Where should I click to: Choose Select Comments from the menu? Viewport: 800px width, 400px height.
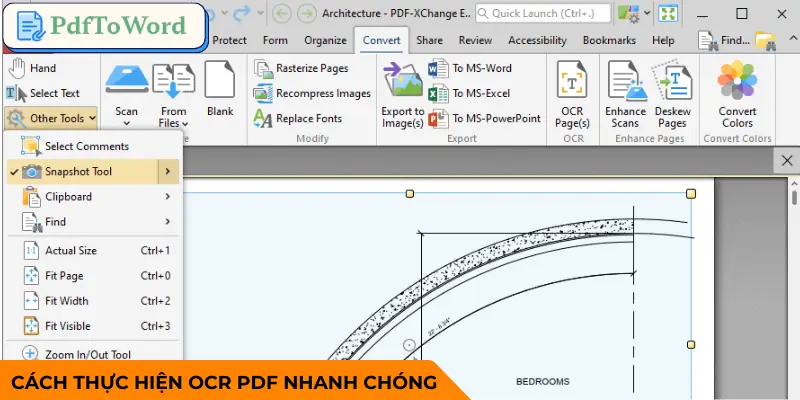[93, 146]
